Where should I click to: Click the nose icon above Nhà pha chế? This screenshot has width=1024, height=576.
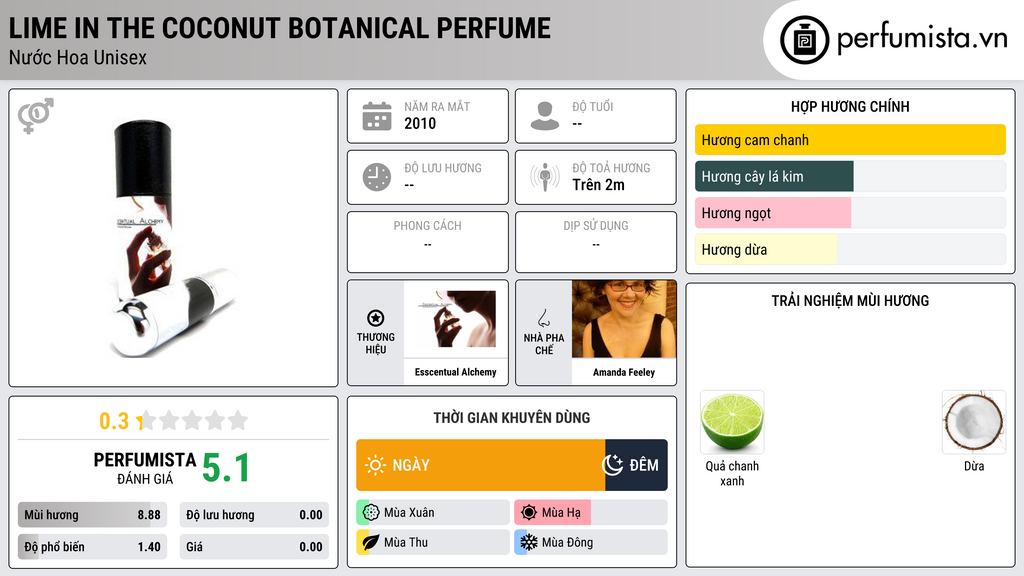point(543,318)
